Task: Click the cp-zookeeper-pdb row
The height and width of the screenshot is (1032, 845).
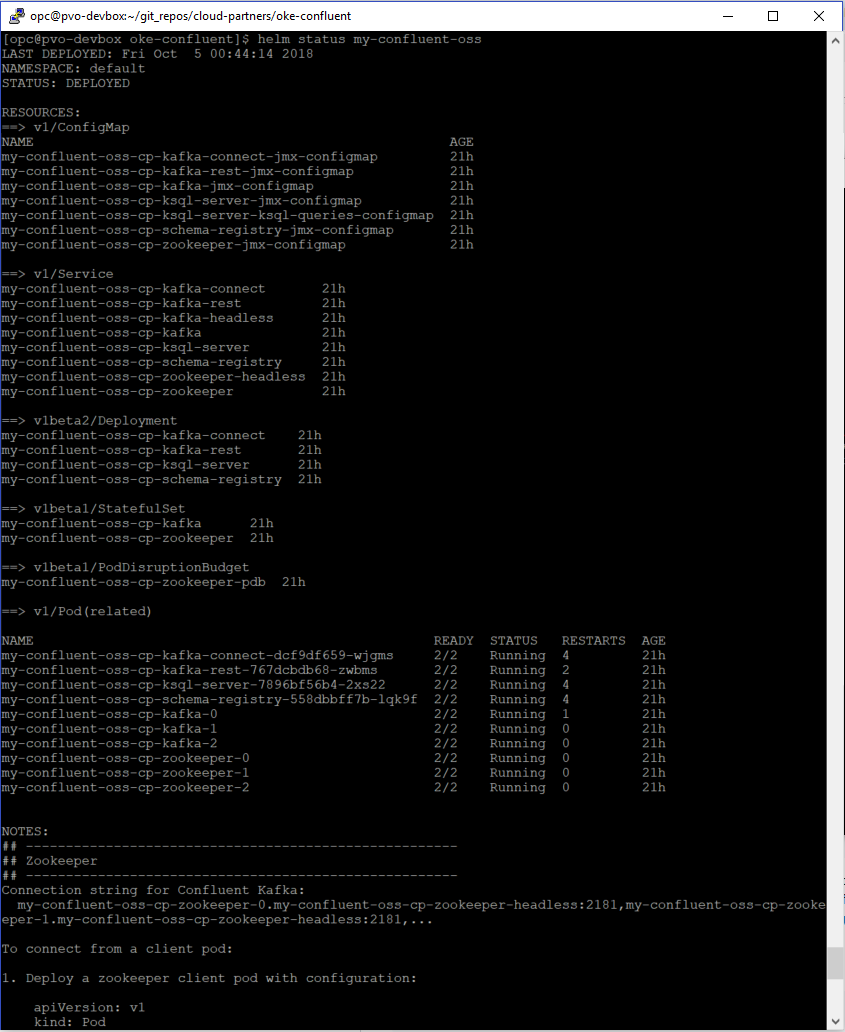Action: (x=153, y=582)
